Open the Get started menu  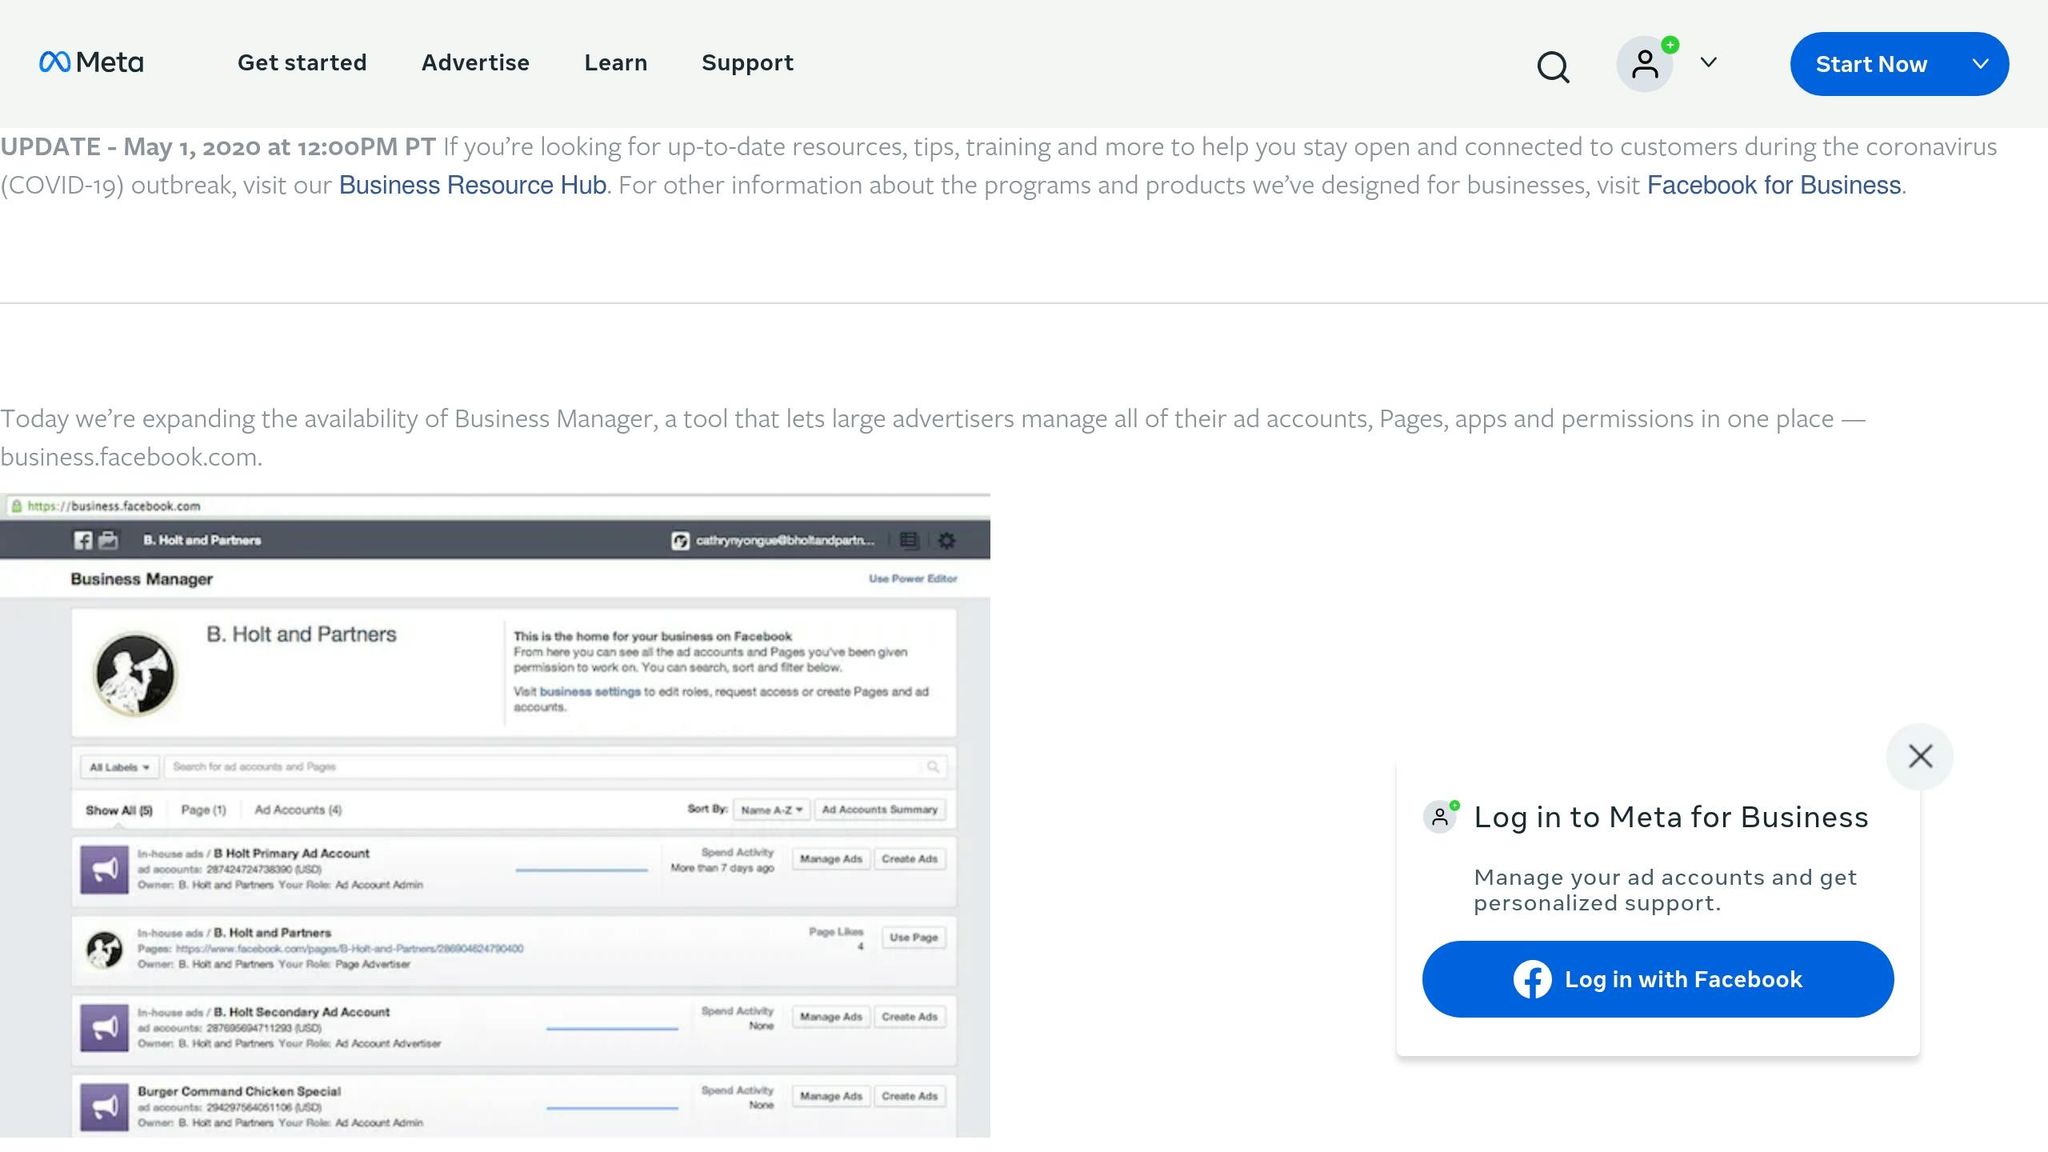[x=302, y=63]
